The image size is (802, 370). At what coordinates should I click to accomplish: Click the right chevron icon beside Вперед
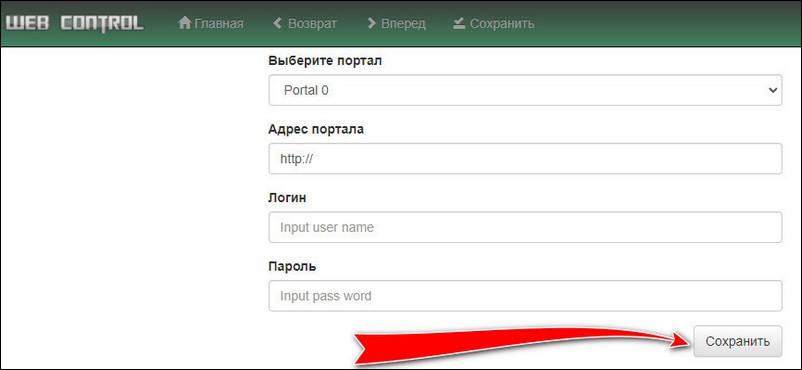372,23
